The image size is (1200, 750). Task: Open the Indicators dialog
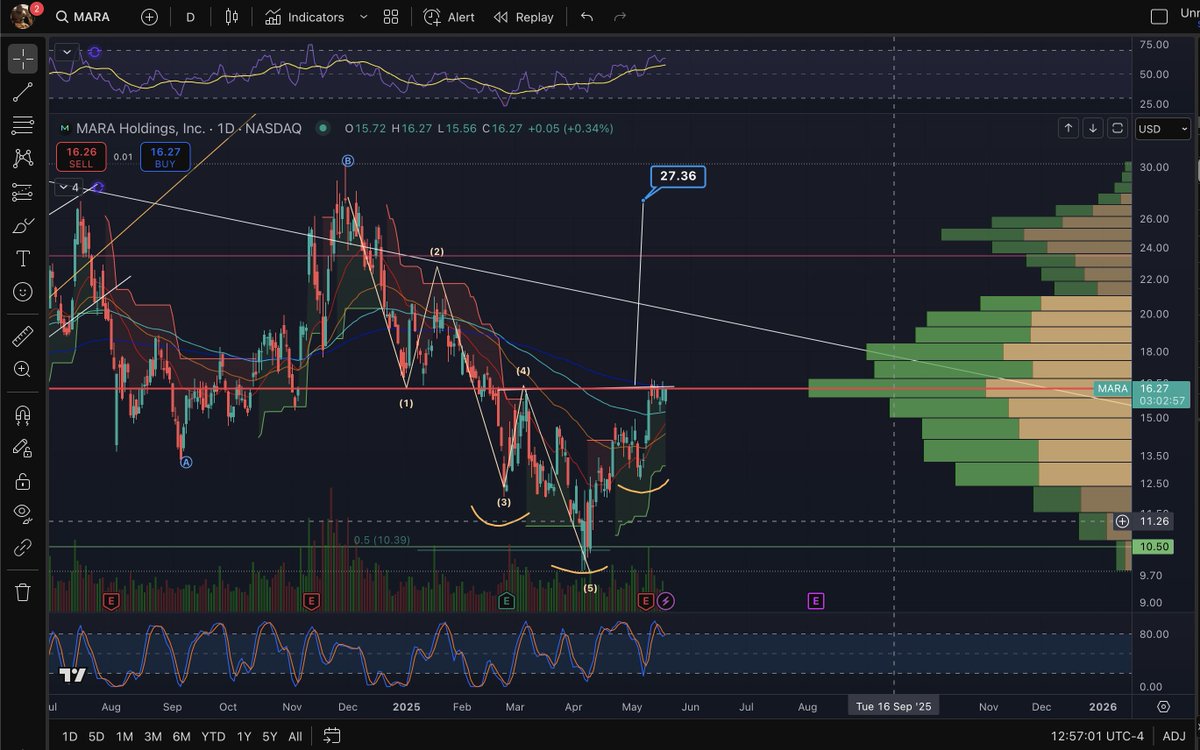(x=305, y=17)
